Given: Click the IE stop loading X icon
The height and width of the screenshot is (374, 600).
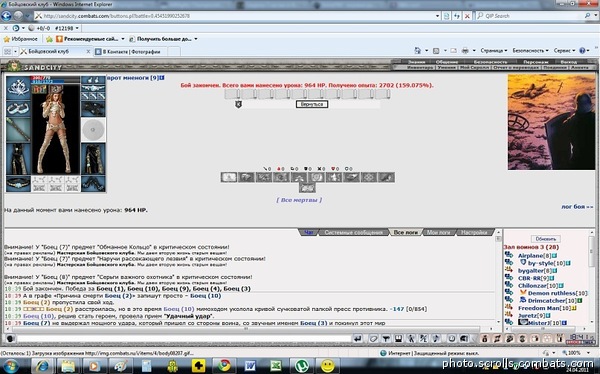Looking at the screenshot, I should point(467,16).
